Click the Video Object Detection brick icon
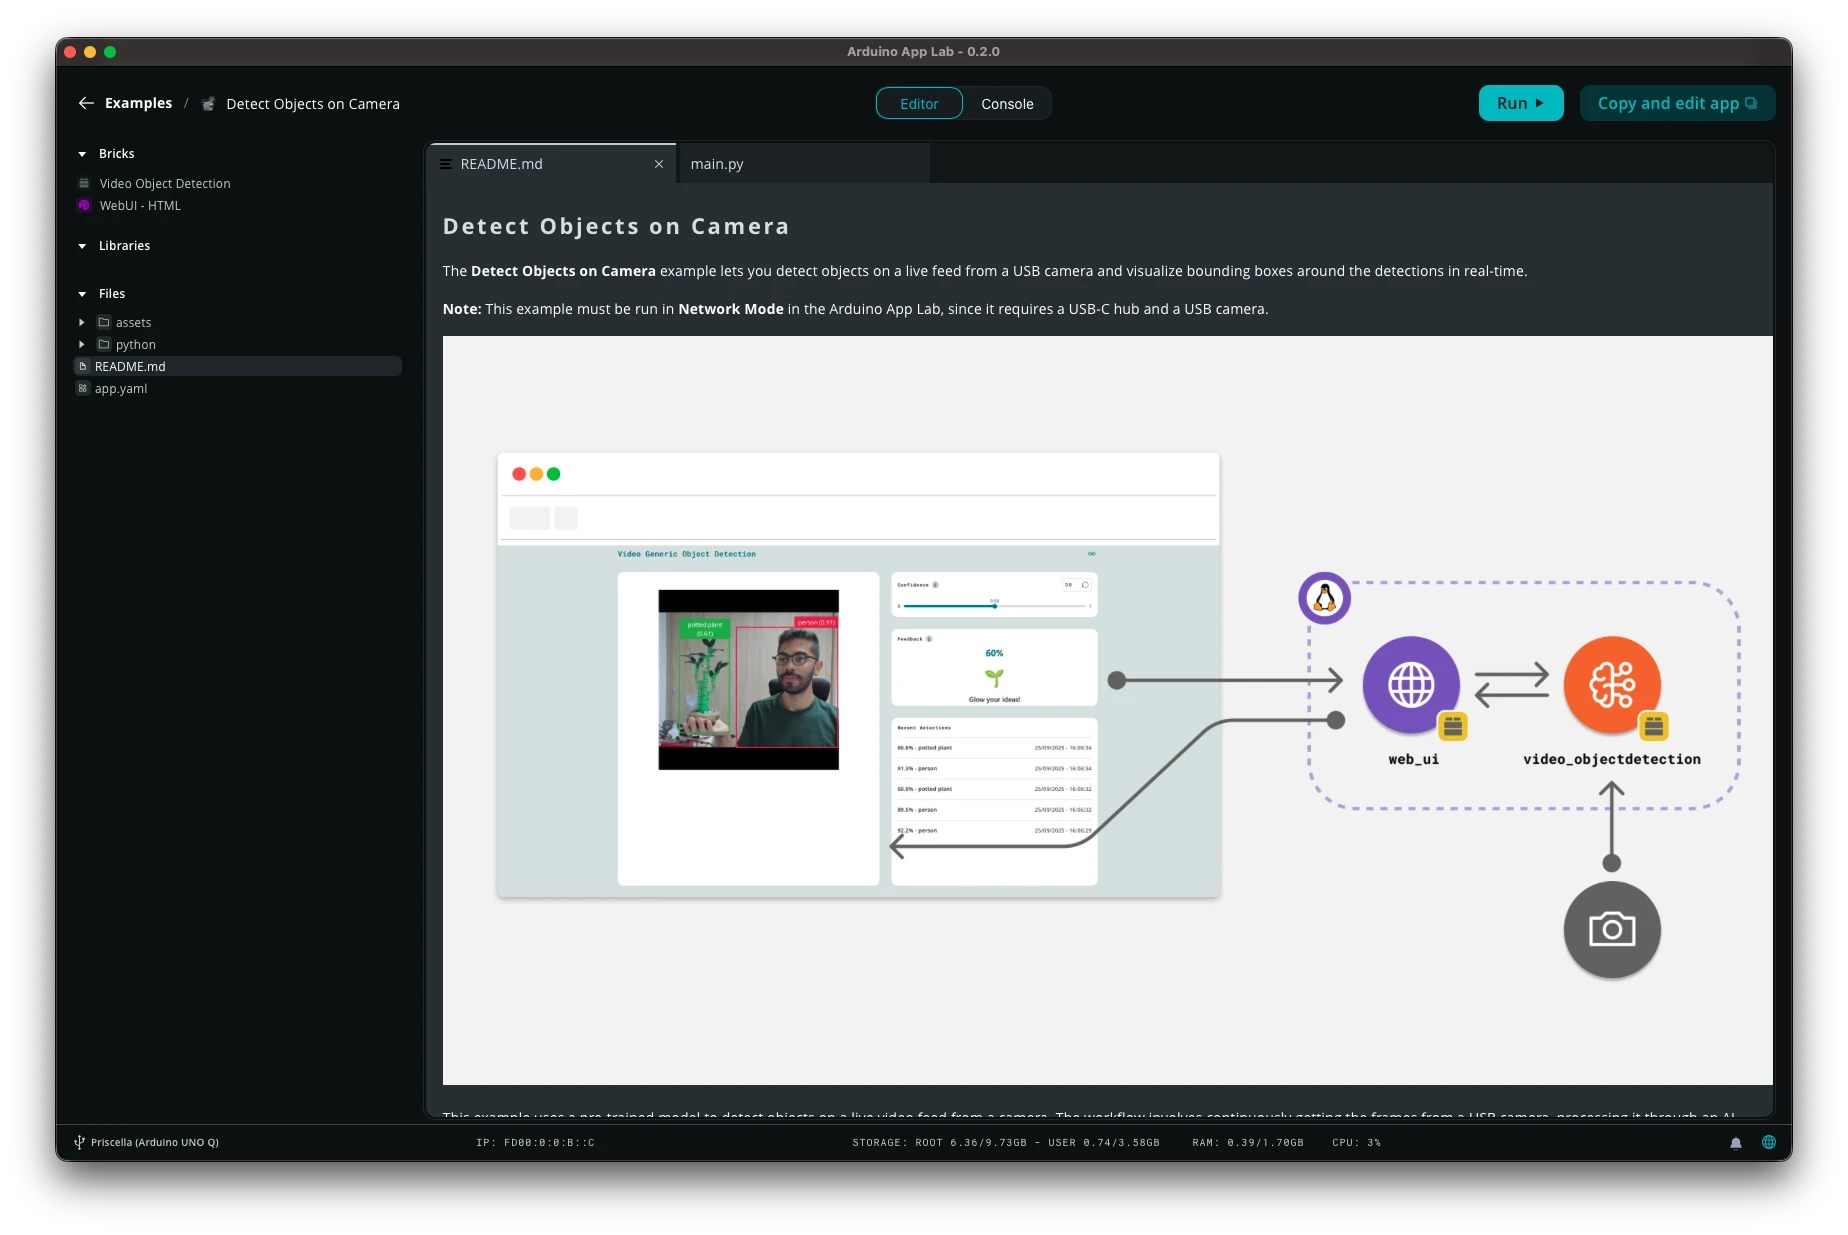1848x1235 pixels. (84, 184)
